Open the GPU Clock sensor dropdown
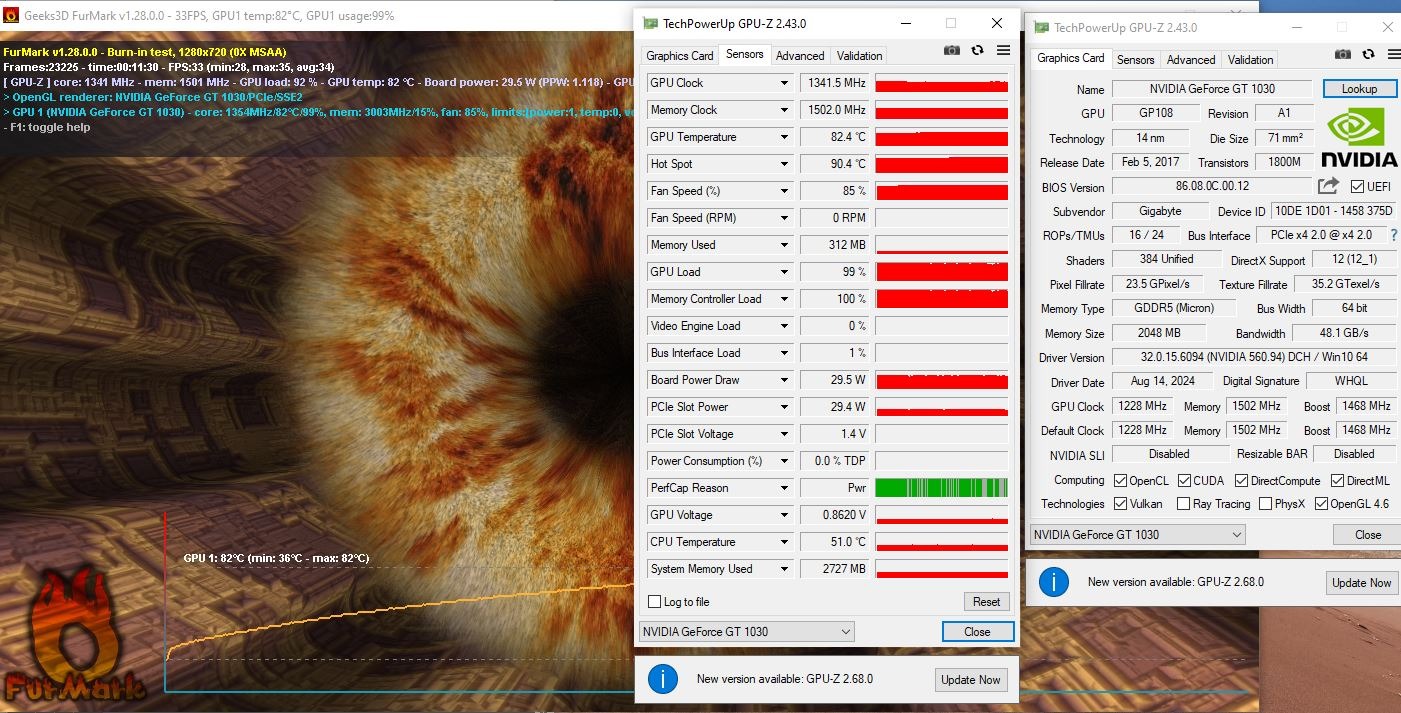 pos(785,83)
